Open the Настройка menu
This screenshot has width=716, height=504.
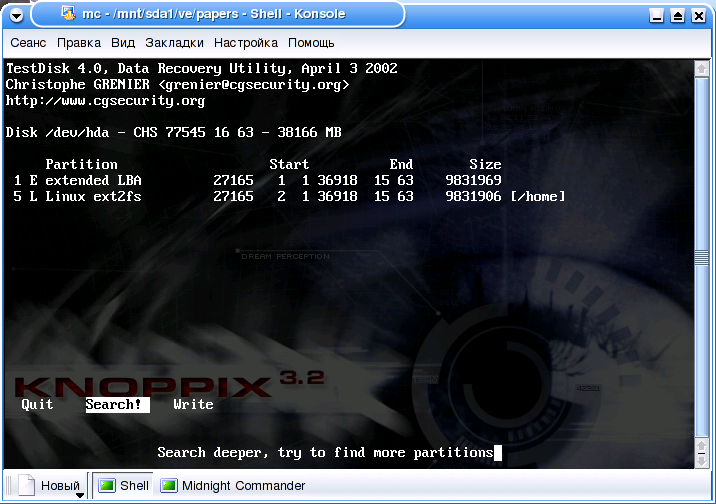point(246,43)
